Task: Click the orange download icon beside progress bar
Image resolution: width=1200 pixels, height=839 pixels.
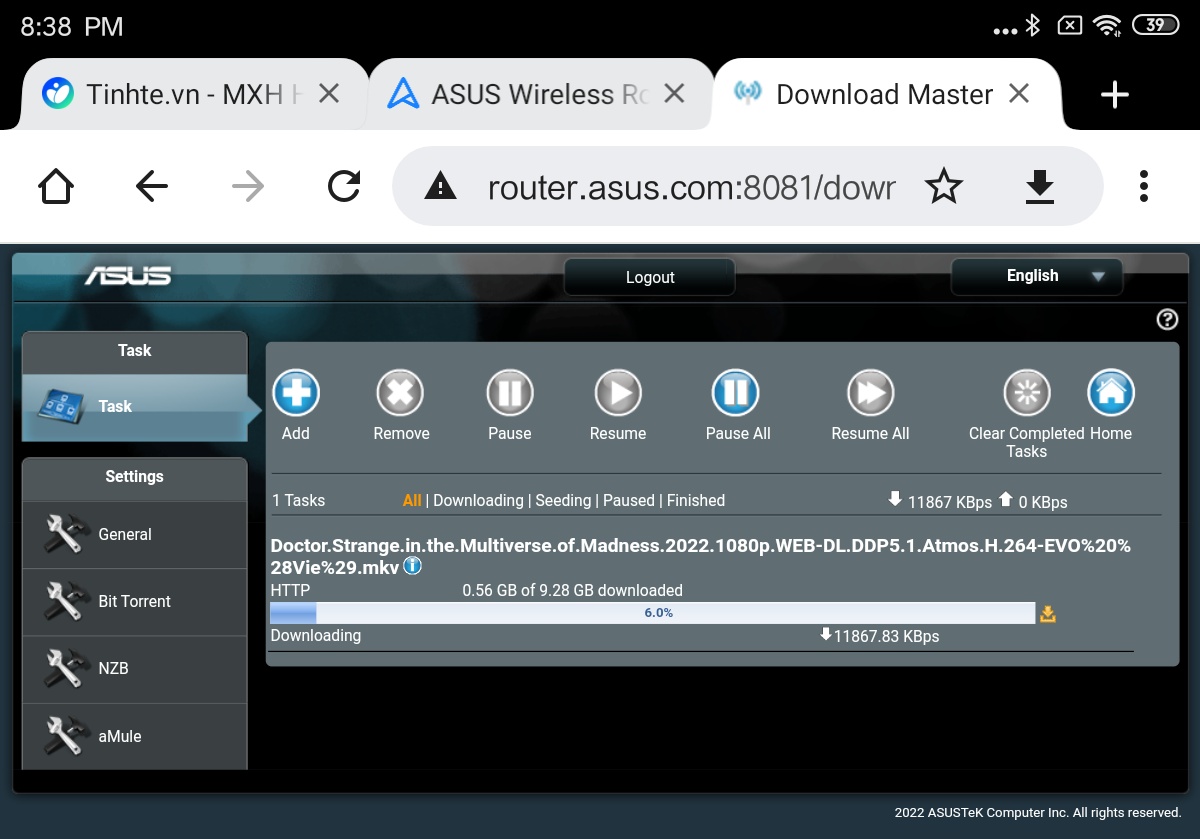Action: point(1048,614)
